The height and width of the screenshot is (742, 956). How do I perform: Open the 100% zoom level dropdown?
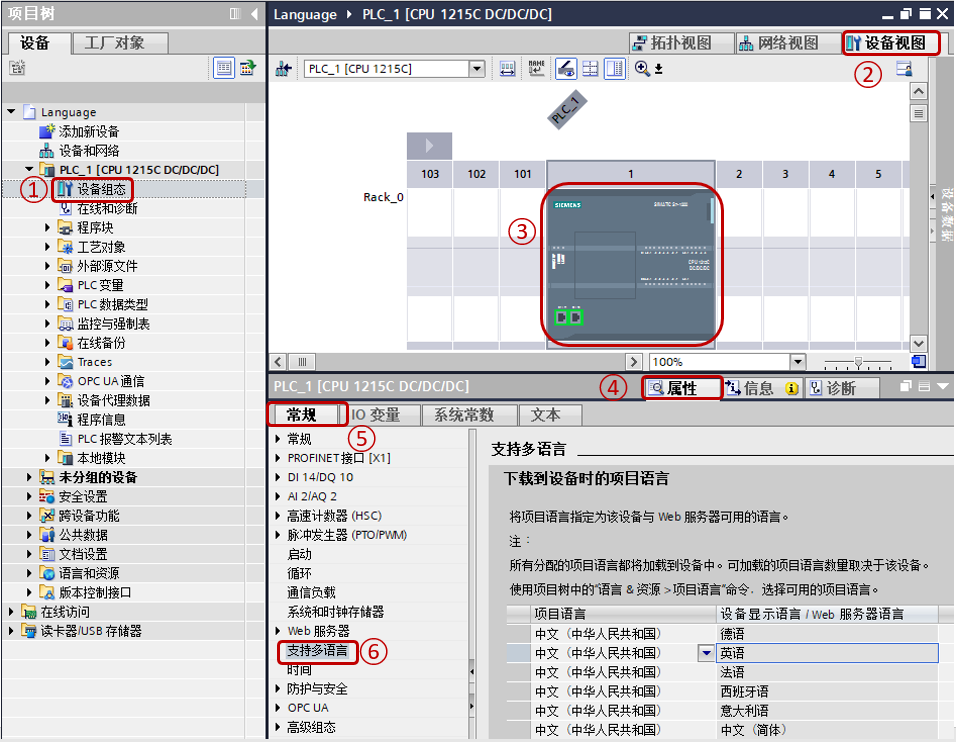tap(798, 362)
